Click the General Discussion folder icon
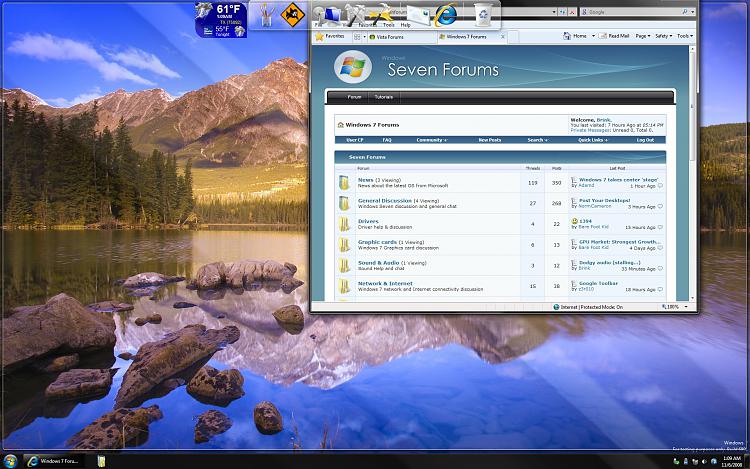Viewport: 750px width, 469px height. (x=344, y=203)
